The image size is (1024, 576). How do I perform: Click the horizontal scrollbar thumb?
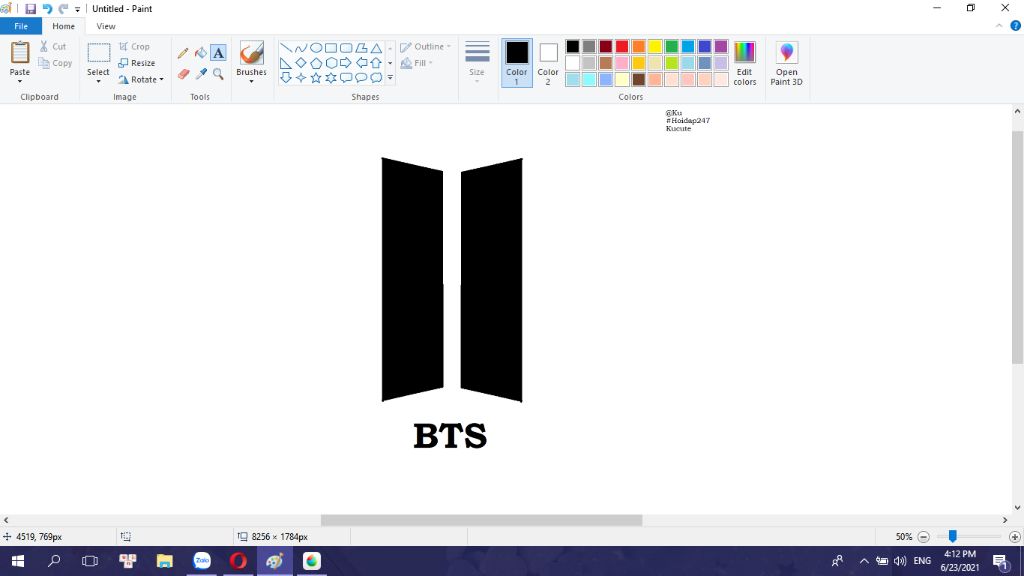481,520
